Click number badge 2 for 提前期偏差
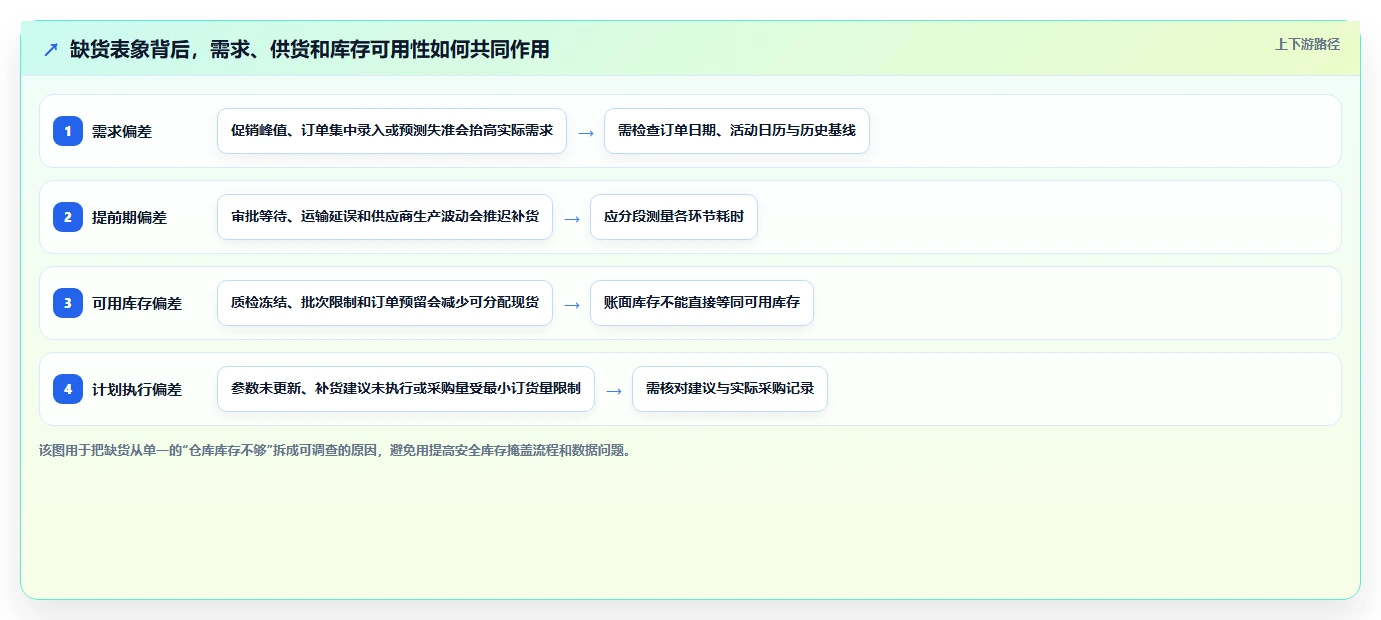The image size is (1381, 620). point(68,217)
